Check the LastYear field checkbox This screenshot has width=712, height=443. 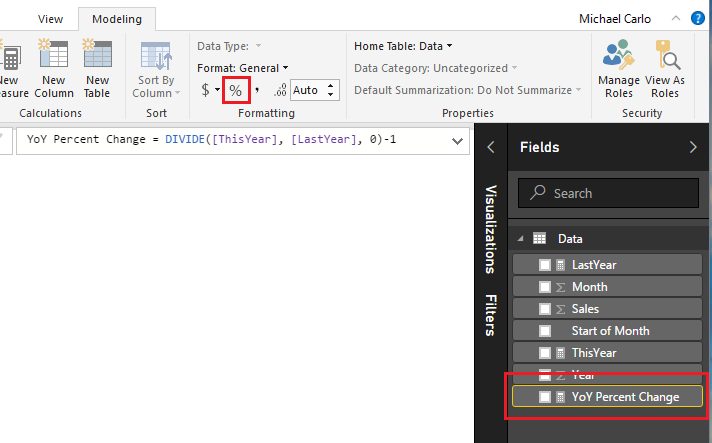(x=545, y=265)
